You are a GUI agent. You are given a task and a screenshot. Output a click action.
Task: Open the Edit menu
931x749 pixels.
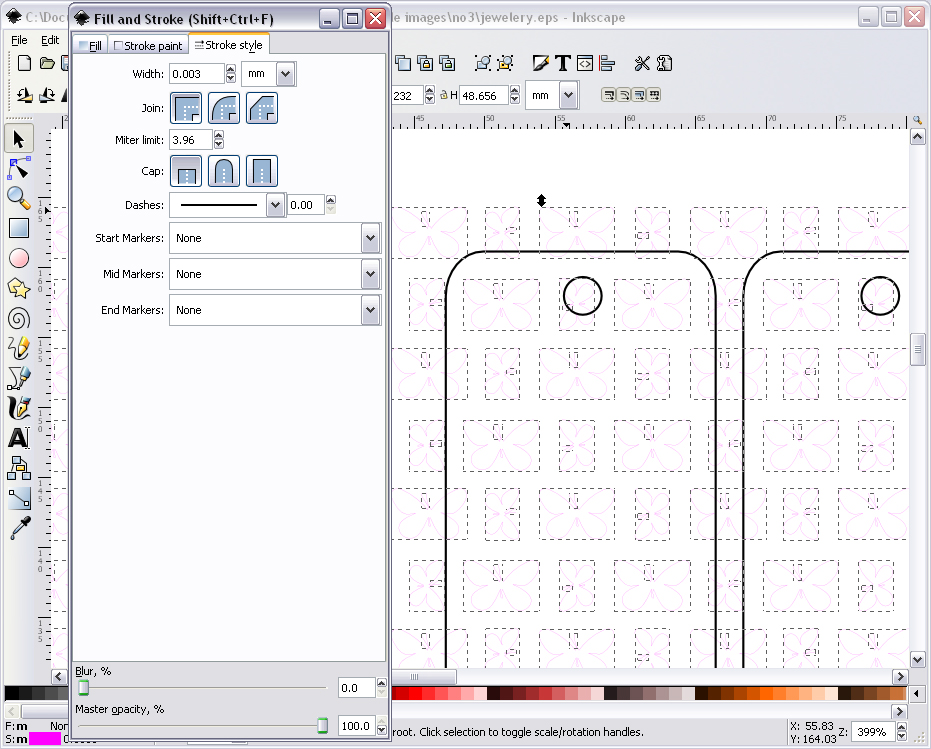click(50, 40)
